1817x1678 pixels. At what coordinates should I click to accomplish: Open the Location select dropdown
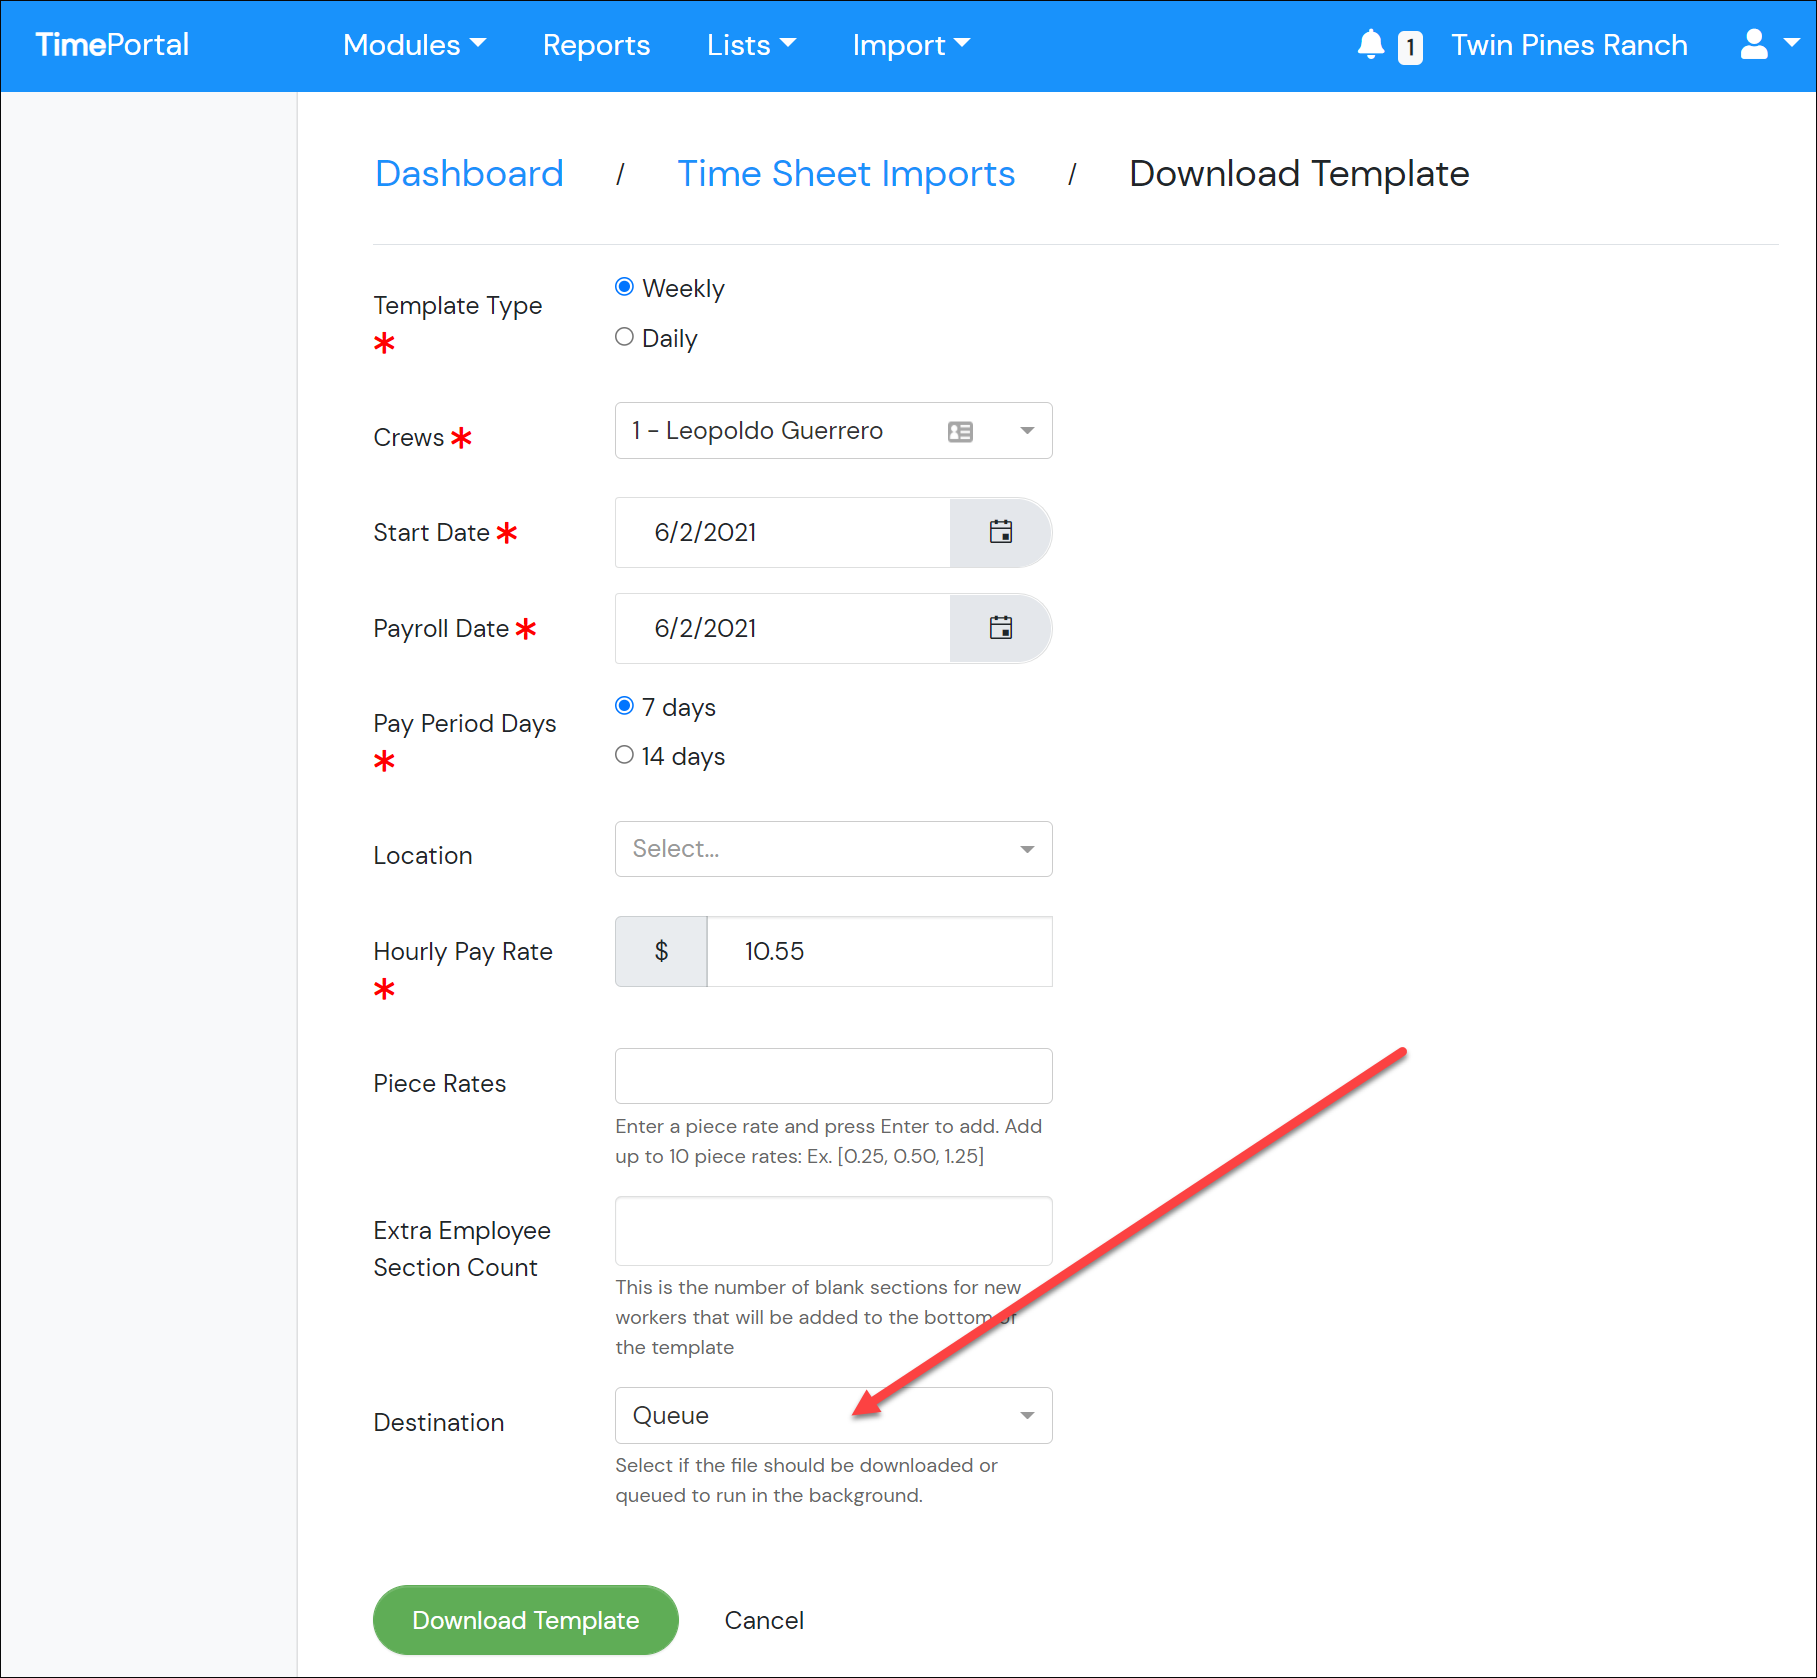point(833,849)
